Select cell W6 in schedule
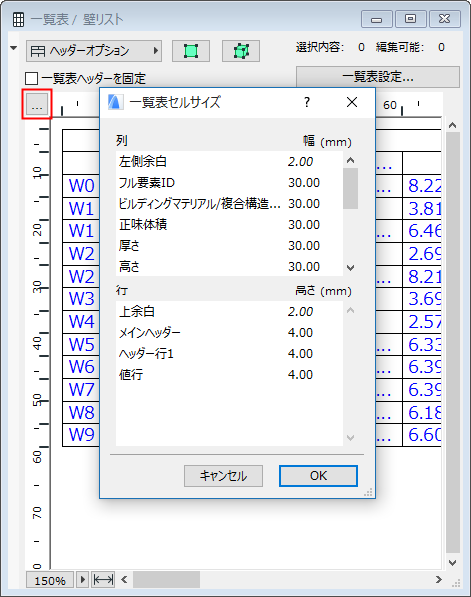Image resolution: width=471 pixels, height=597 pixels. [x=81, y=367]
